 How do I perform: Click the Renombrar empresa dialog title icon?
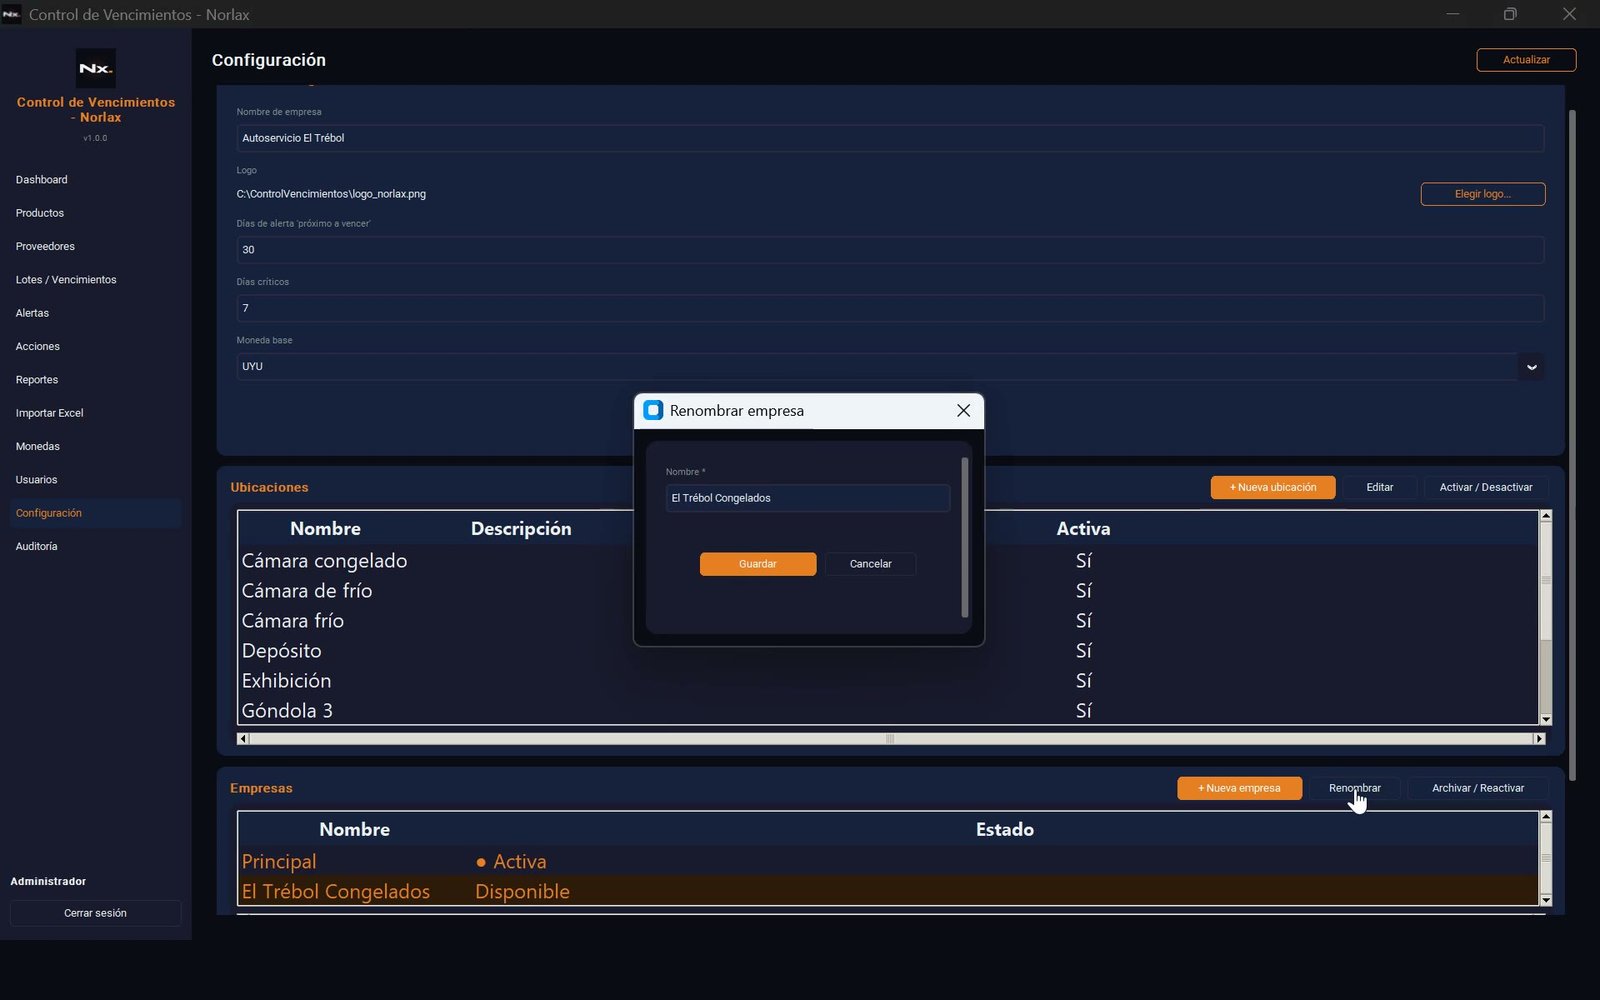[x=653, y=411]
